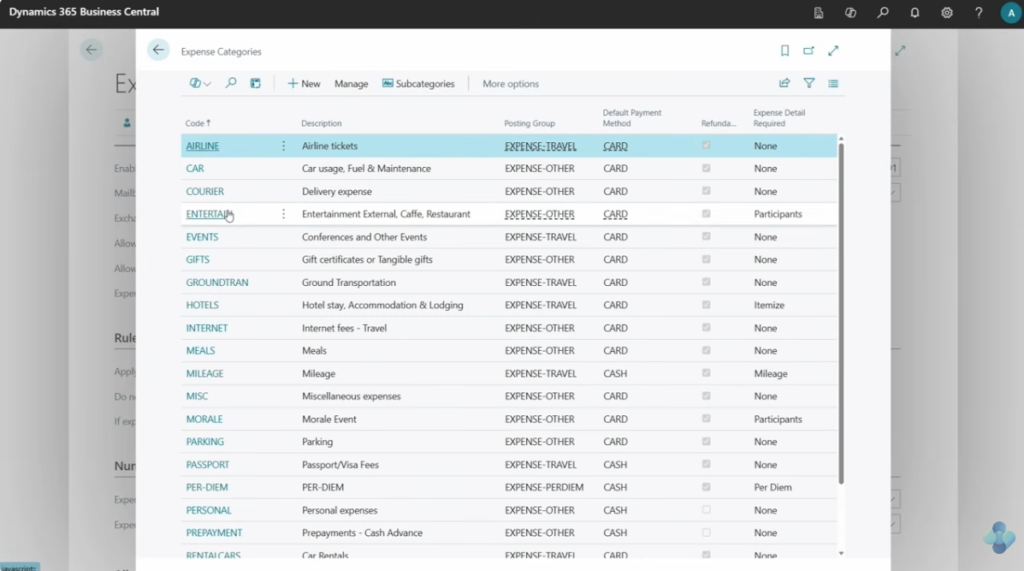Click the bookmark icon in the page header

click(785, 50)
